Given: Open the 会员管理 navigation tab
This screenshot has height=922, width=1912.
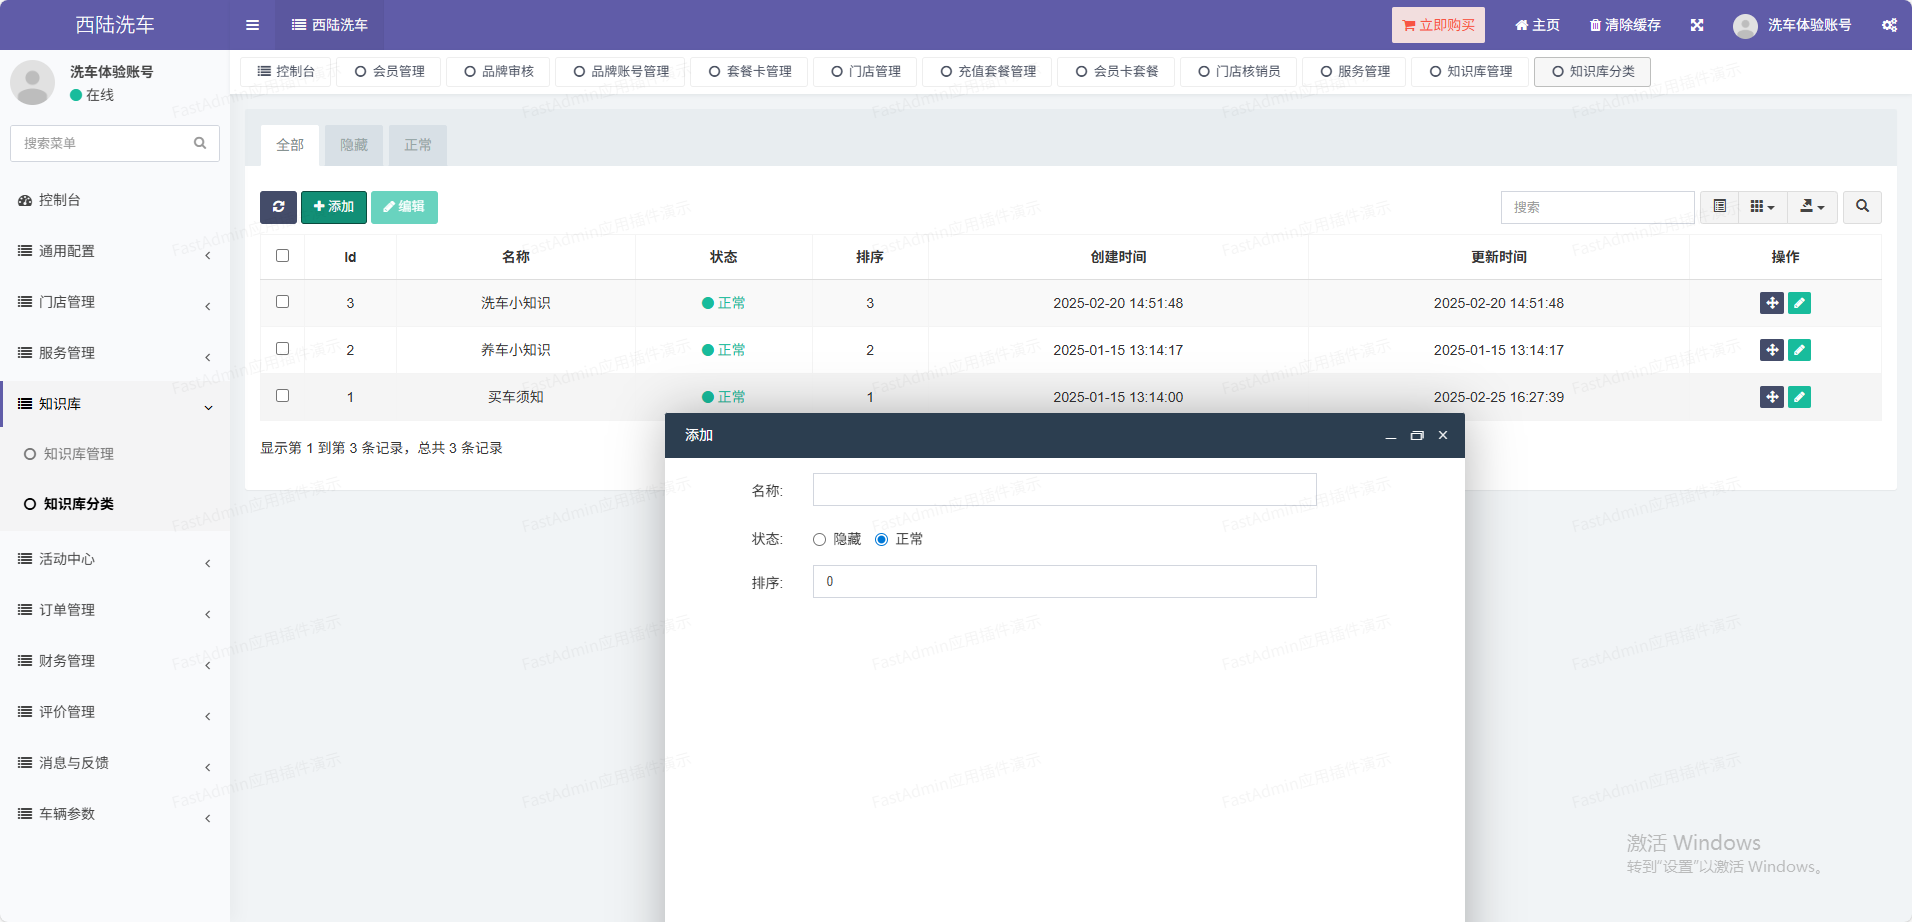Looking at the screenshot, I should pos(390,72).
